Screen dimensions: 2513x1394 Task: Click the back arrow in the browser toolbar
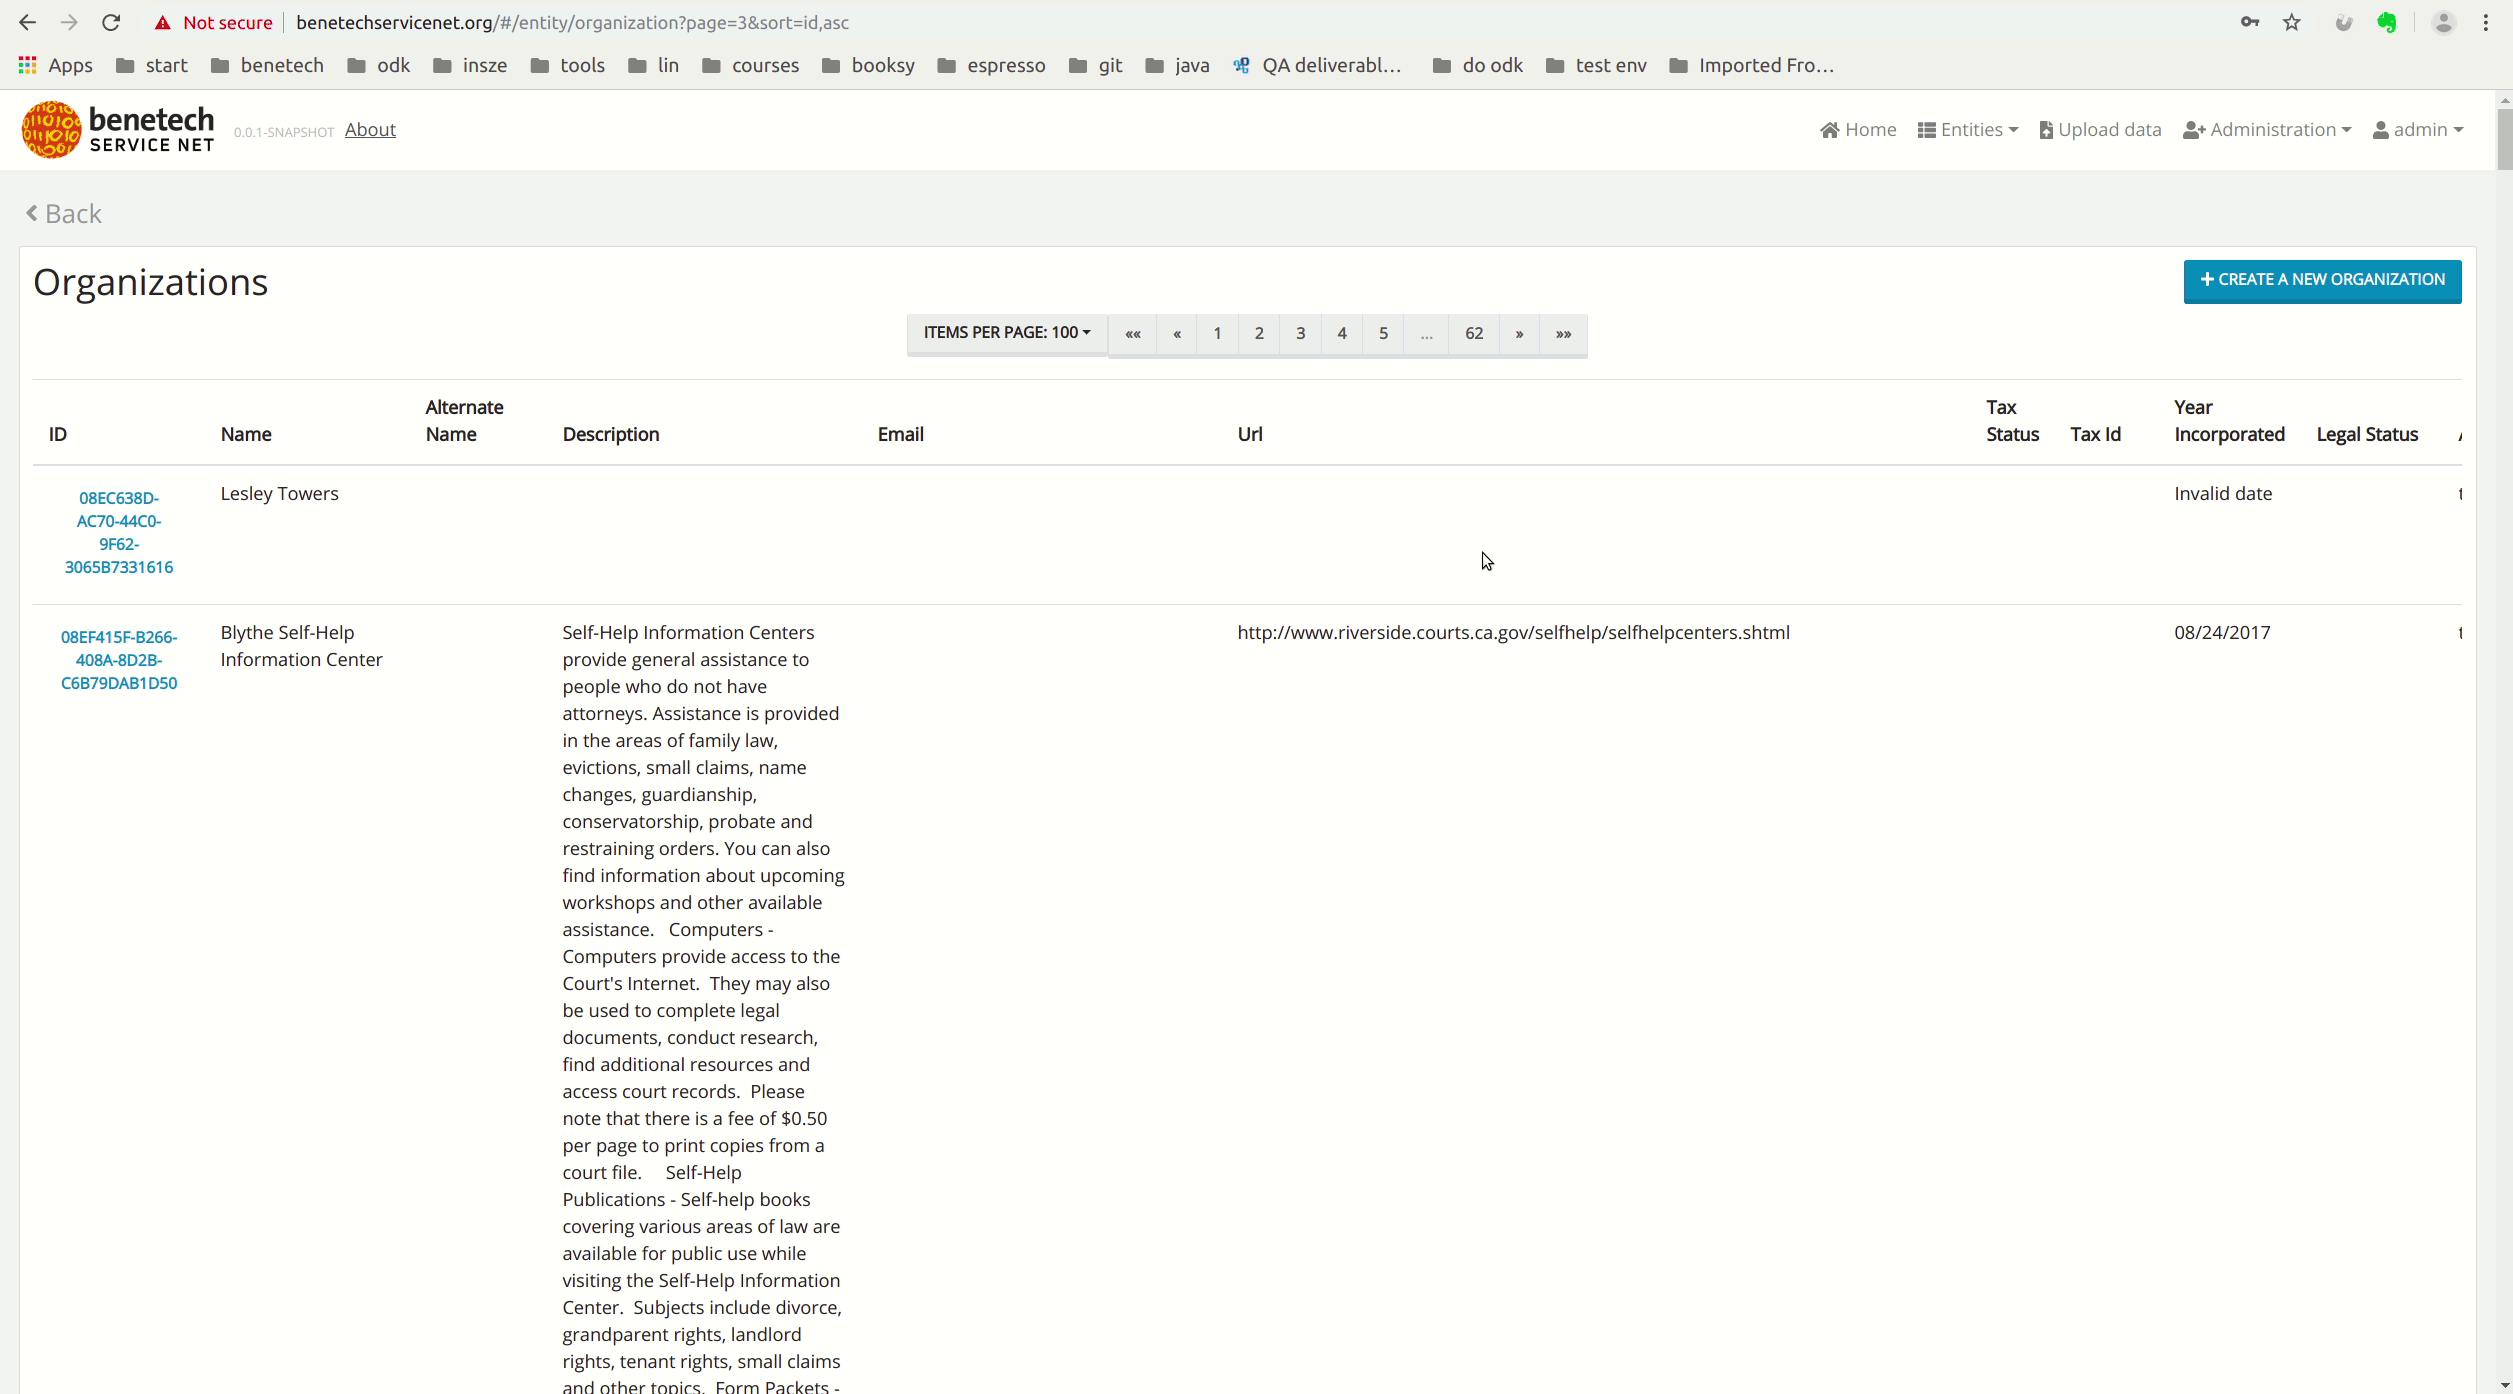pos(27,22)
